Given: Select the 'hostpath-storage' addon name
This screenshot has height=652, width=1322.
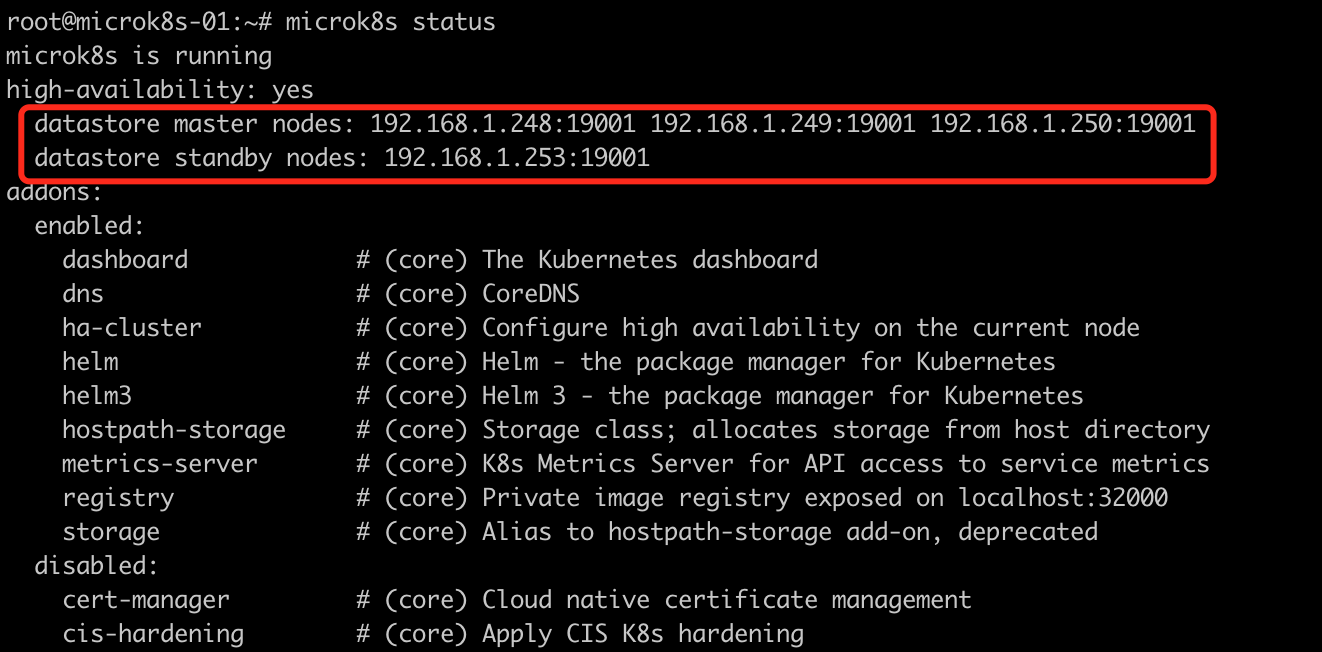Looking at the screenshot, I should [174, 430].
